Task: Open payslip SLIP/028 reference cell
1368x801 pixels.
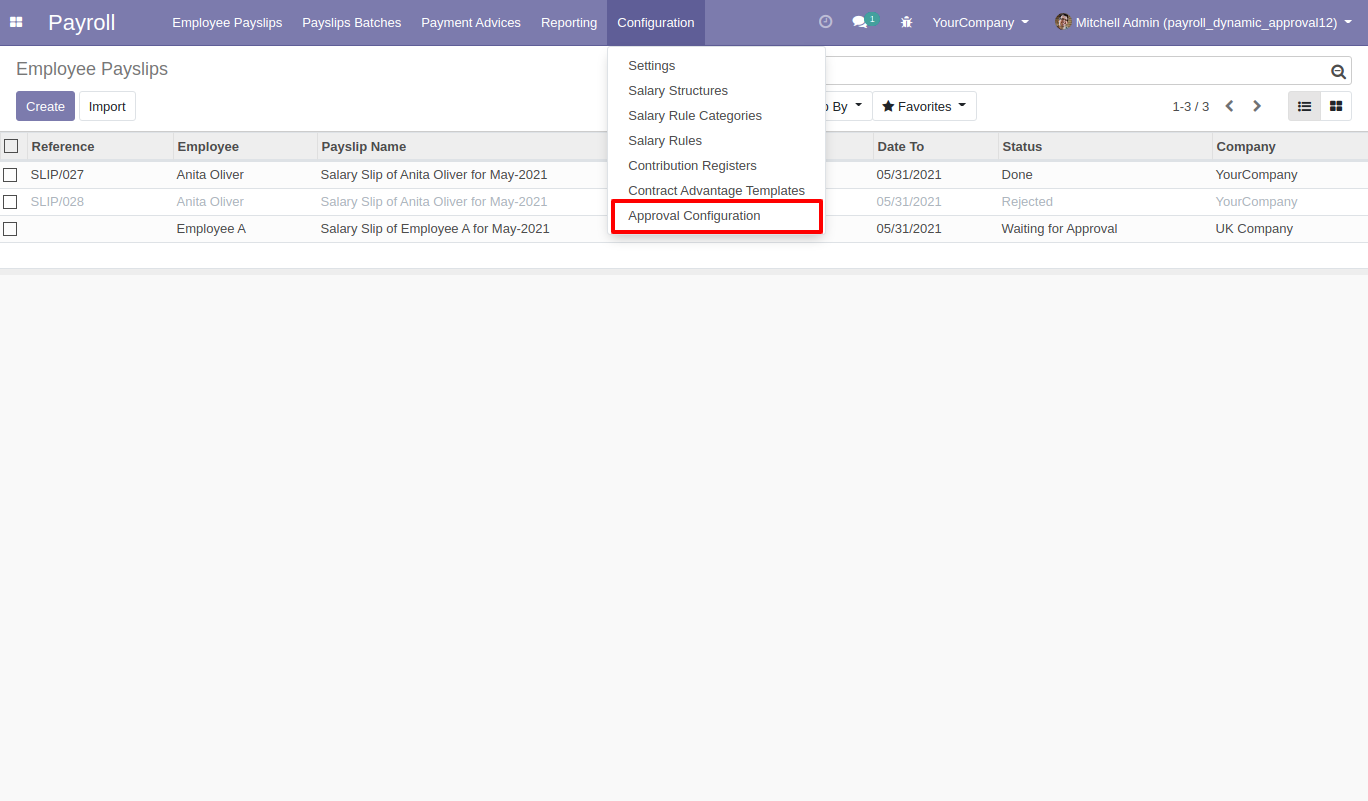Action: (100, 202)
